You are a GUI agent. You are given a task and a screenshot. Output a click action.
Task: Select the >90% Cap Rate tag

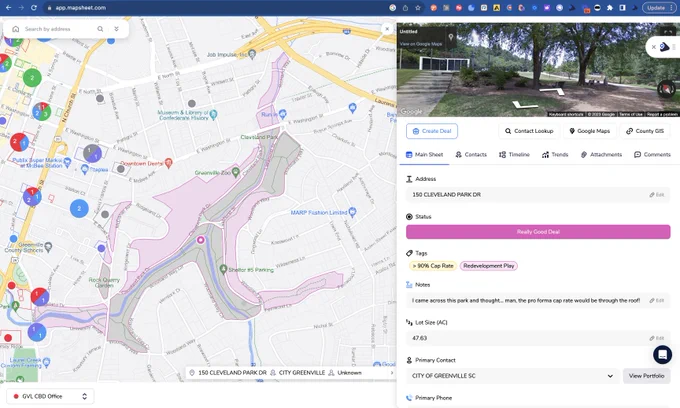433,266
